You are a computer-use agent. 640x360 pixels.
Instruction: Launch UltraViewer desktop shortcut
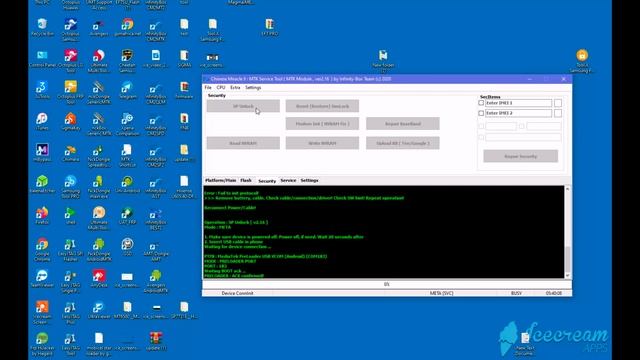tap(99, 310)
